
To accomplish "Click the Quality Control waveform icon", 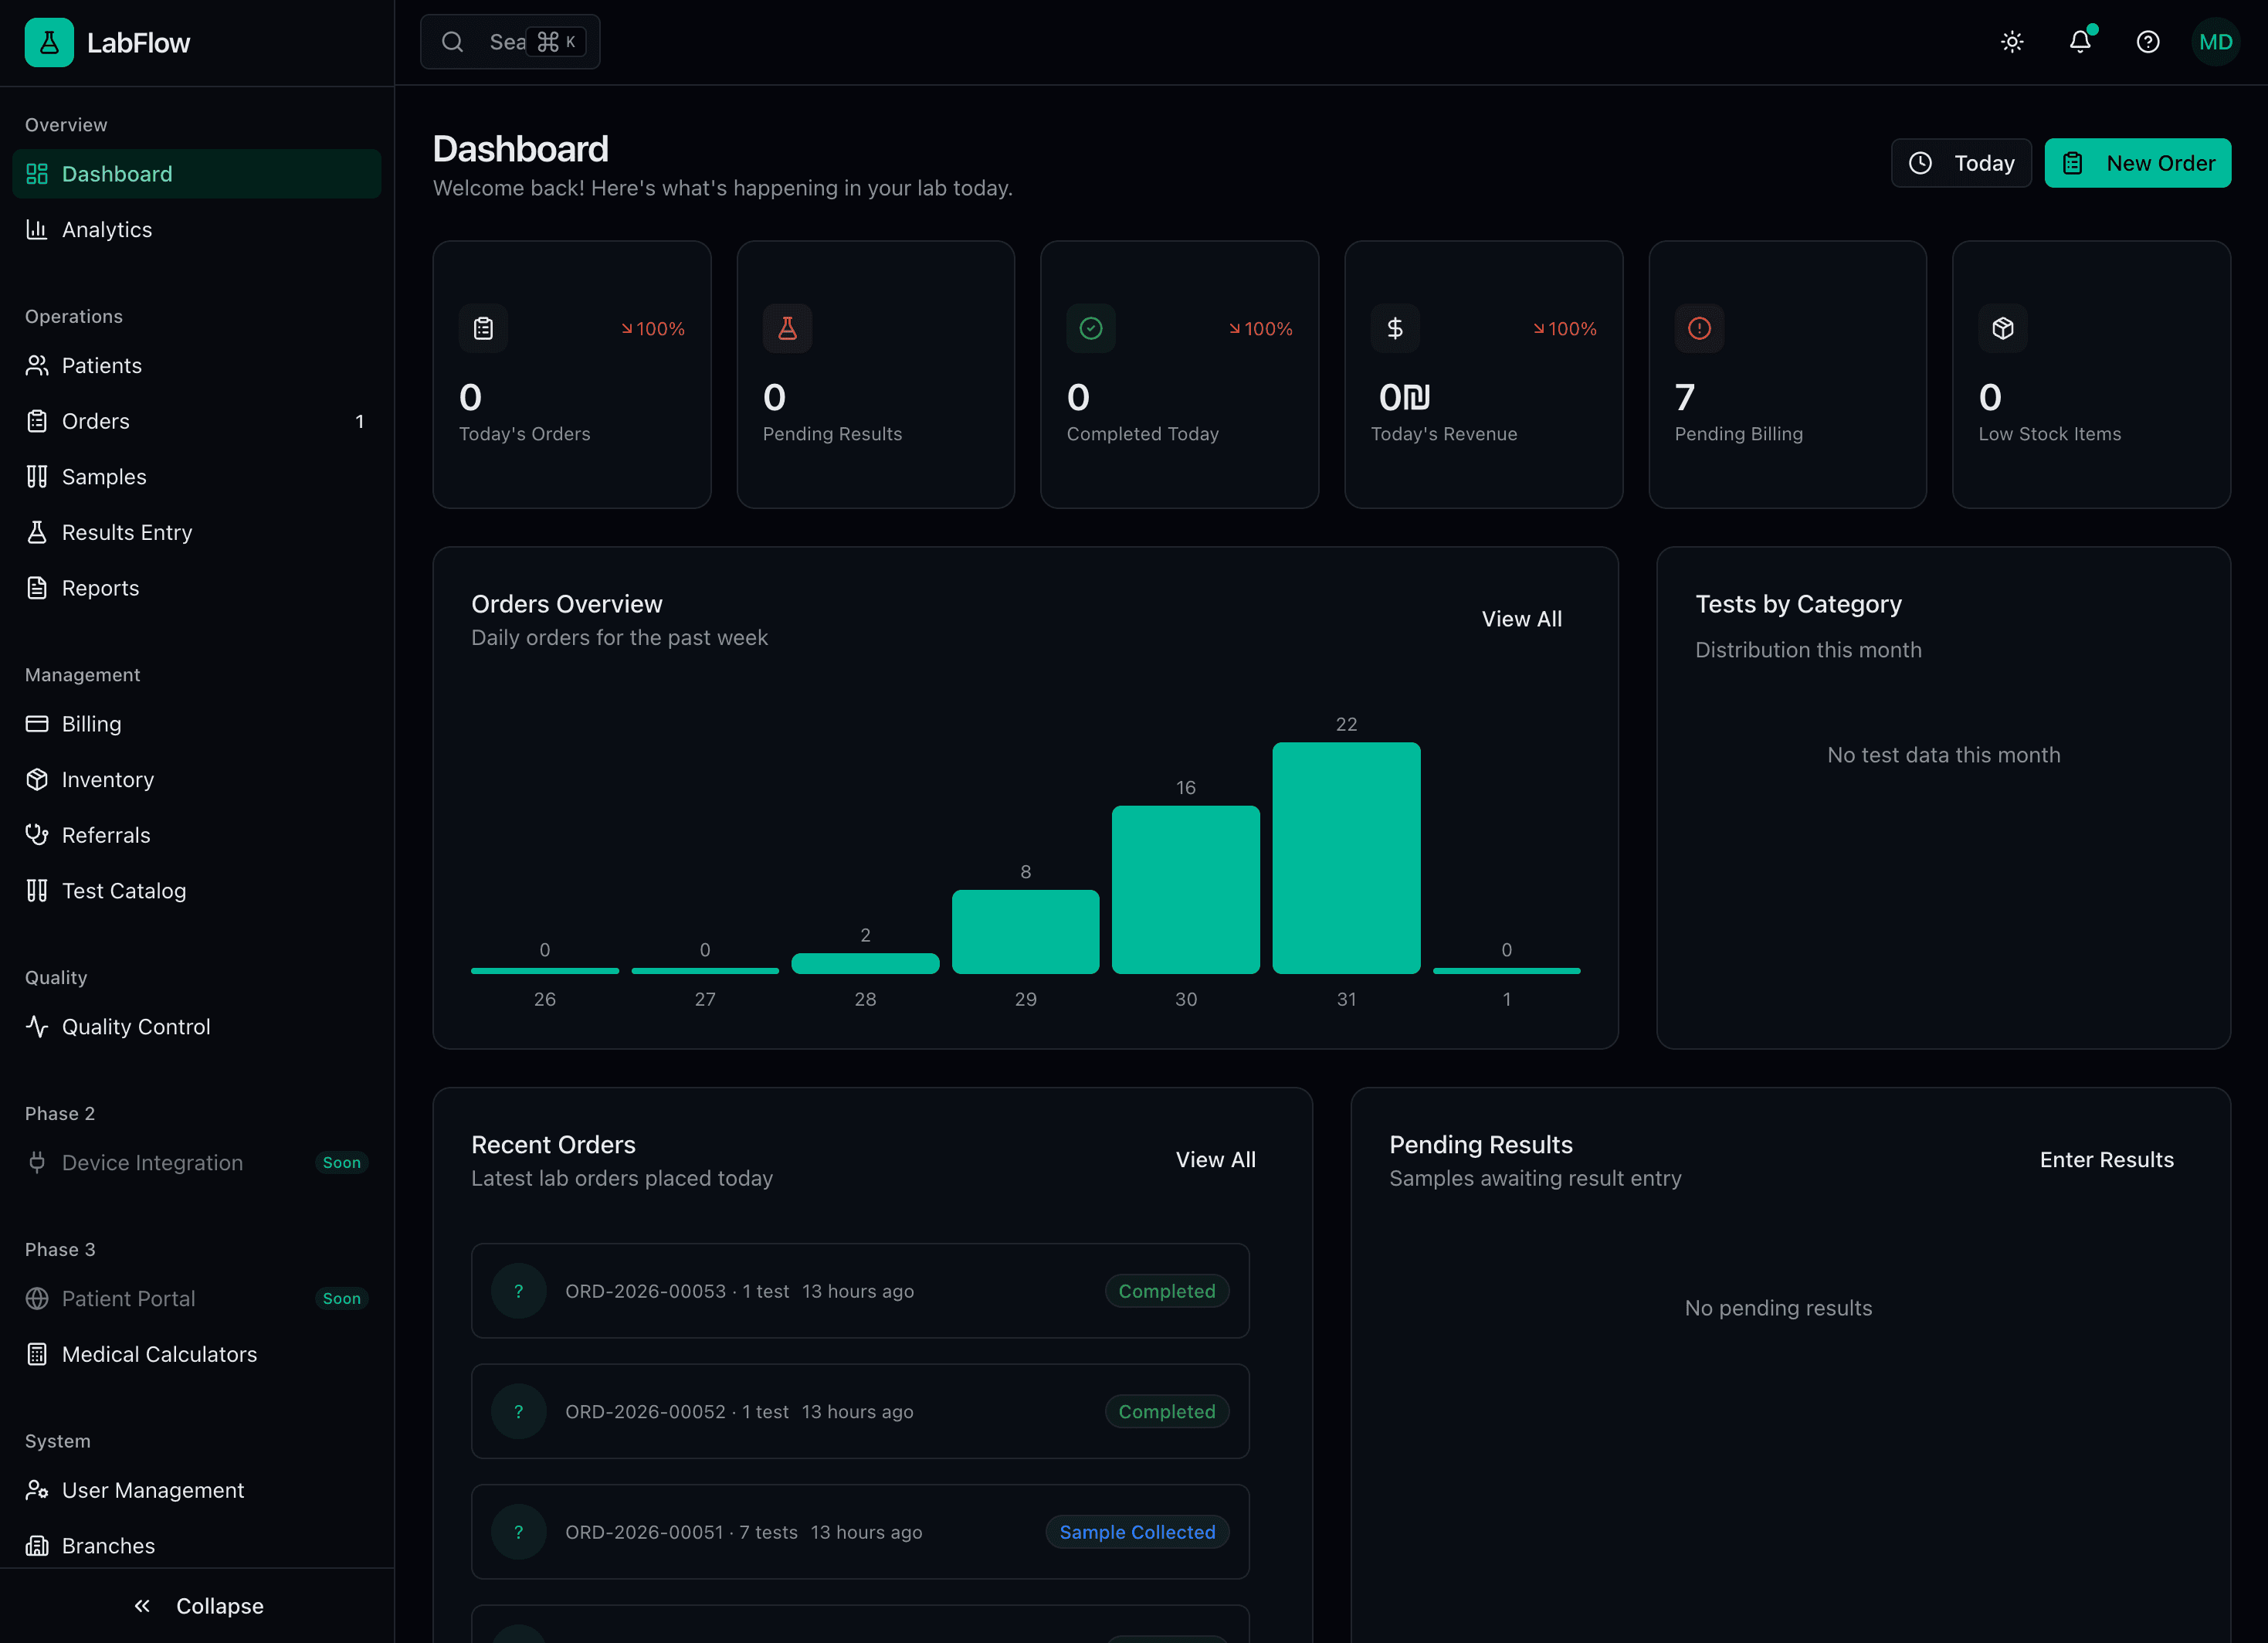I will (37, 1026).
